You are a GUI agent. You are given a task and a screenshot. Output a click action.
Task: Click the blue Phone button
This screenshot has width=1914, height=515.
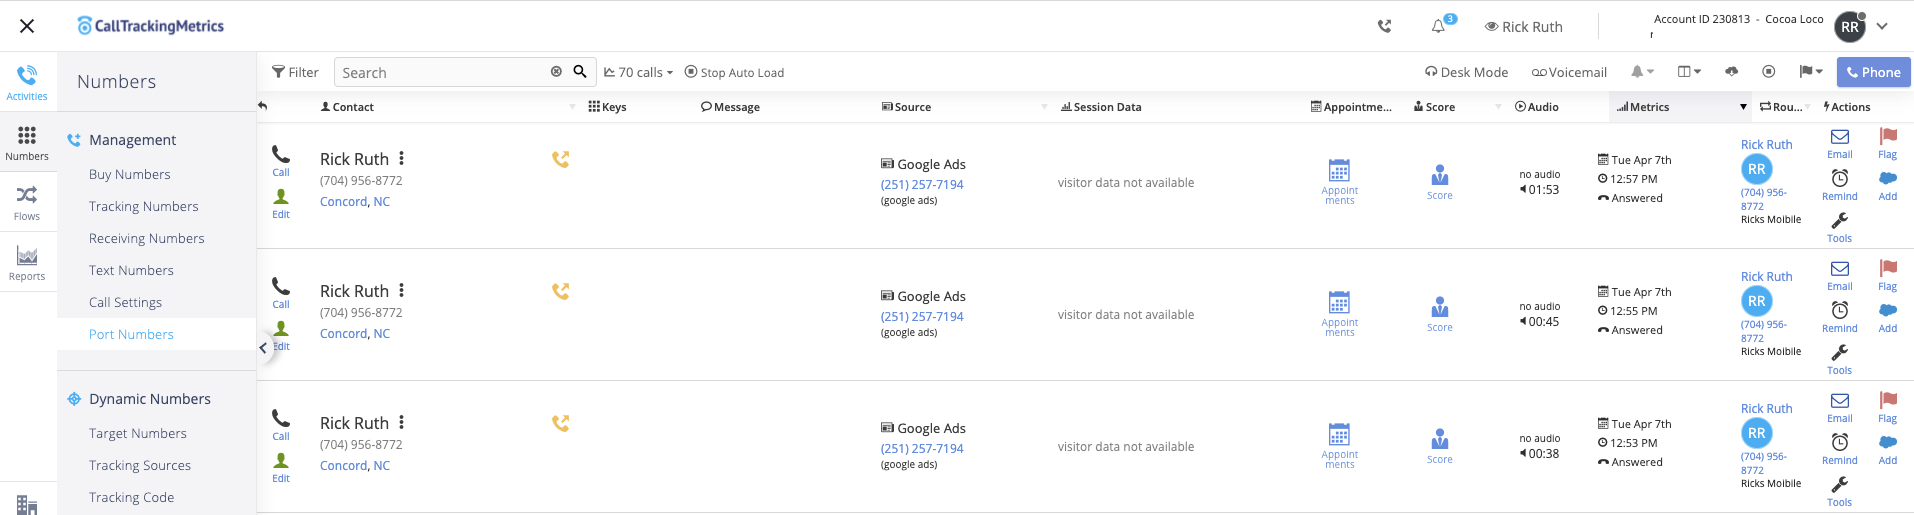click(1873, 72)
